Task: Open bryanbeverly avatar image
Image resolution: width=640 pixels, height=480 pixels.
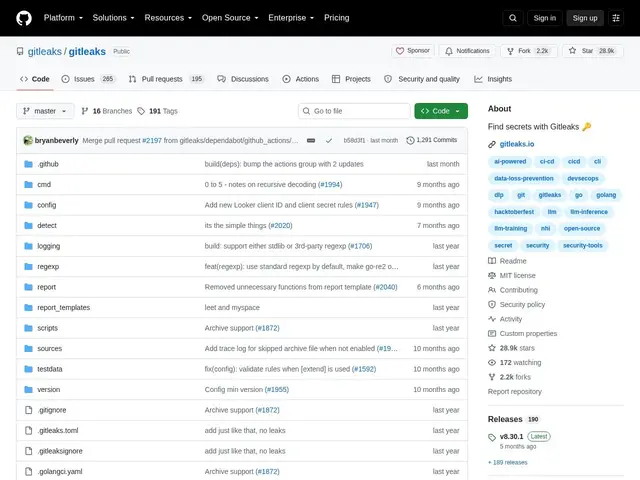Action: coord(28,140)
